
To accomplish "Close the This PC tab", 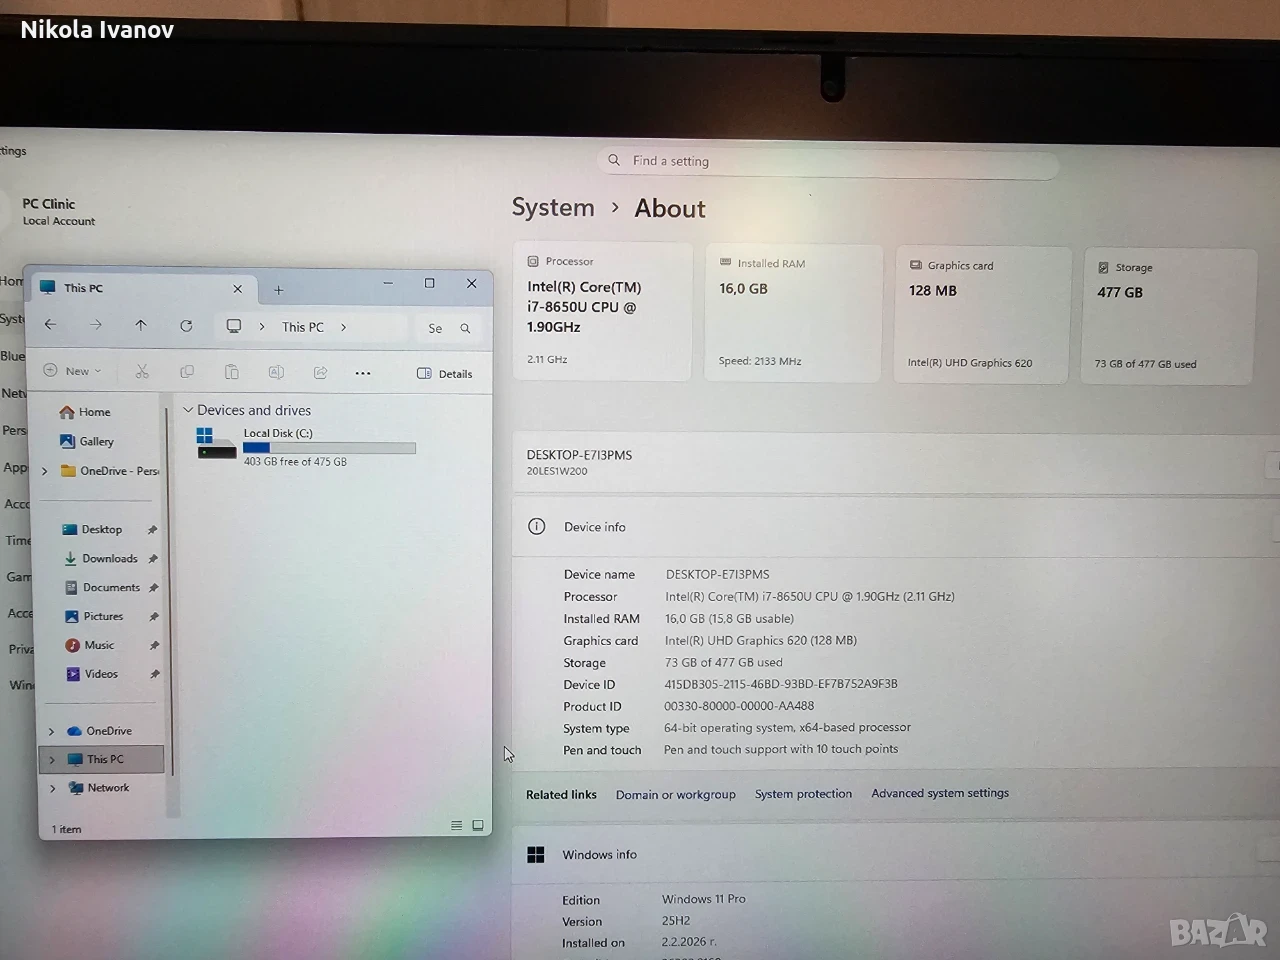I will pyautogui.click(x=238, y=289).
